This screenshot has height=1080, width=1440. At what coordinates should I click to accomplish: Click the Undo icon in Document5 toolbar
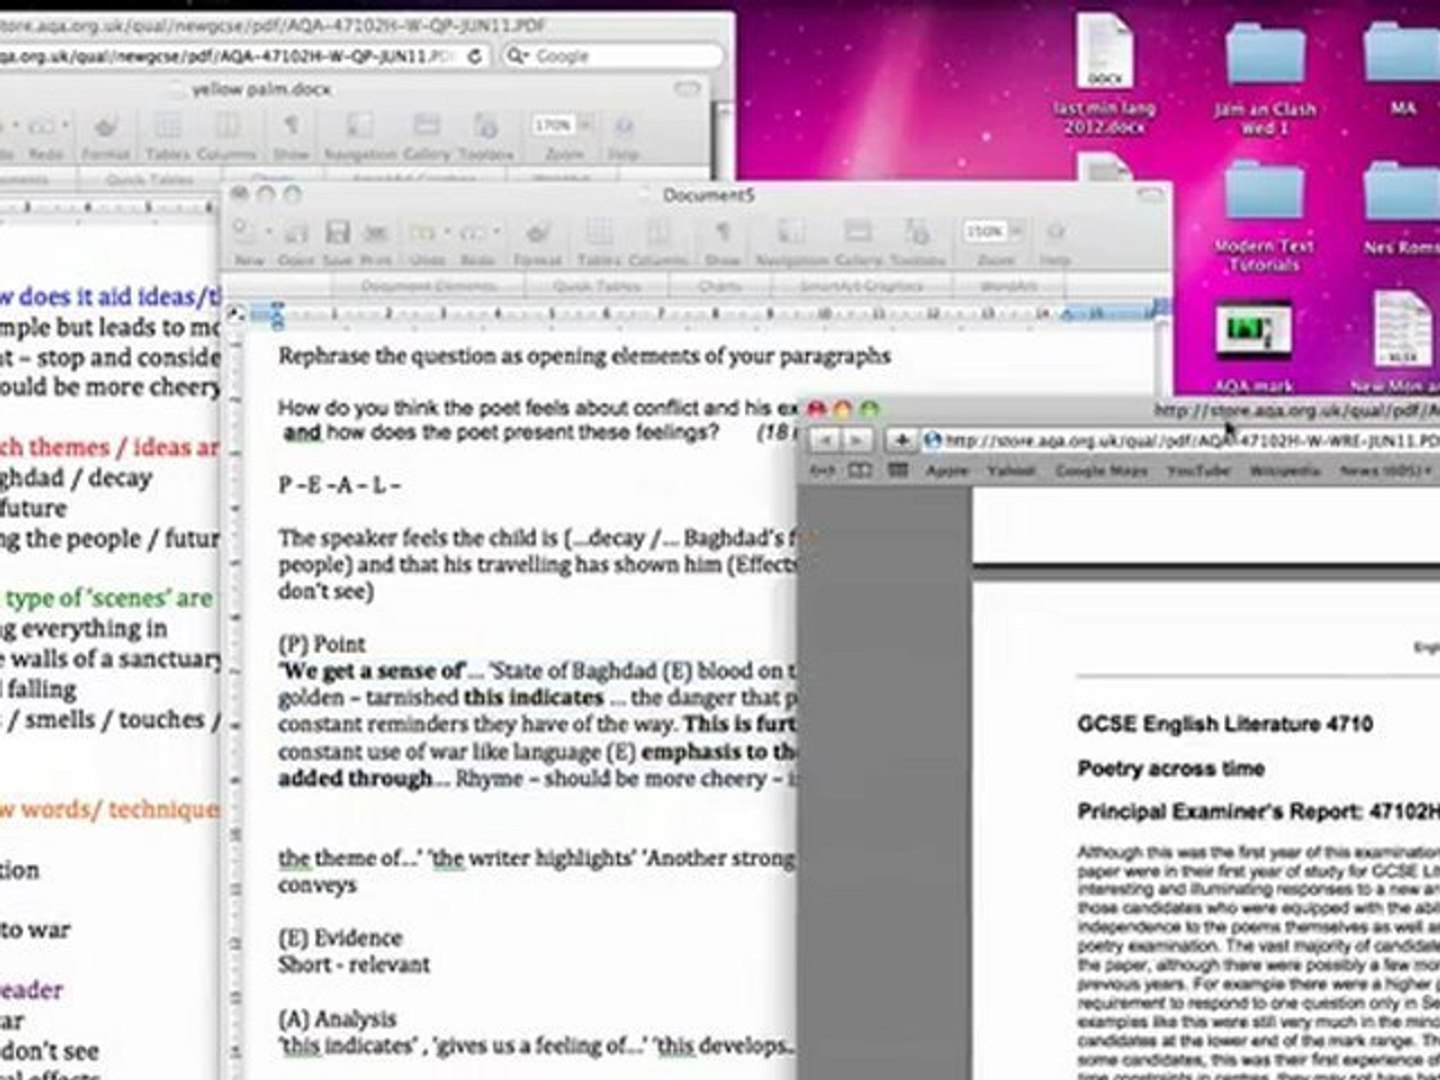click(x=423, y=234)
